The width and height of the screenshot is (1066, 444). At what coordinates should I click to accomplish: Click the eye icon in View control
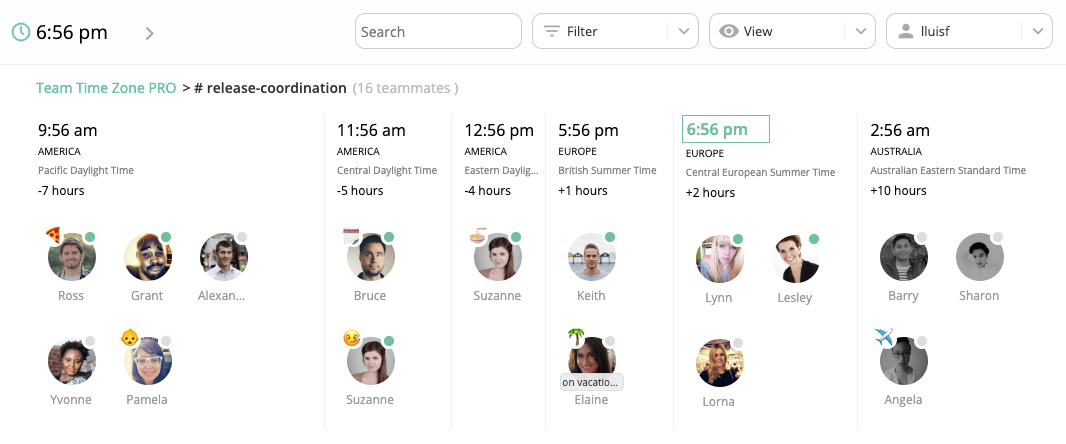tap(729, 31)
